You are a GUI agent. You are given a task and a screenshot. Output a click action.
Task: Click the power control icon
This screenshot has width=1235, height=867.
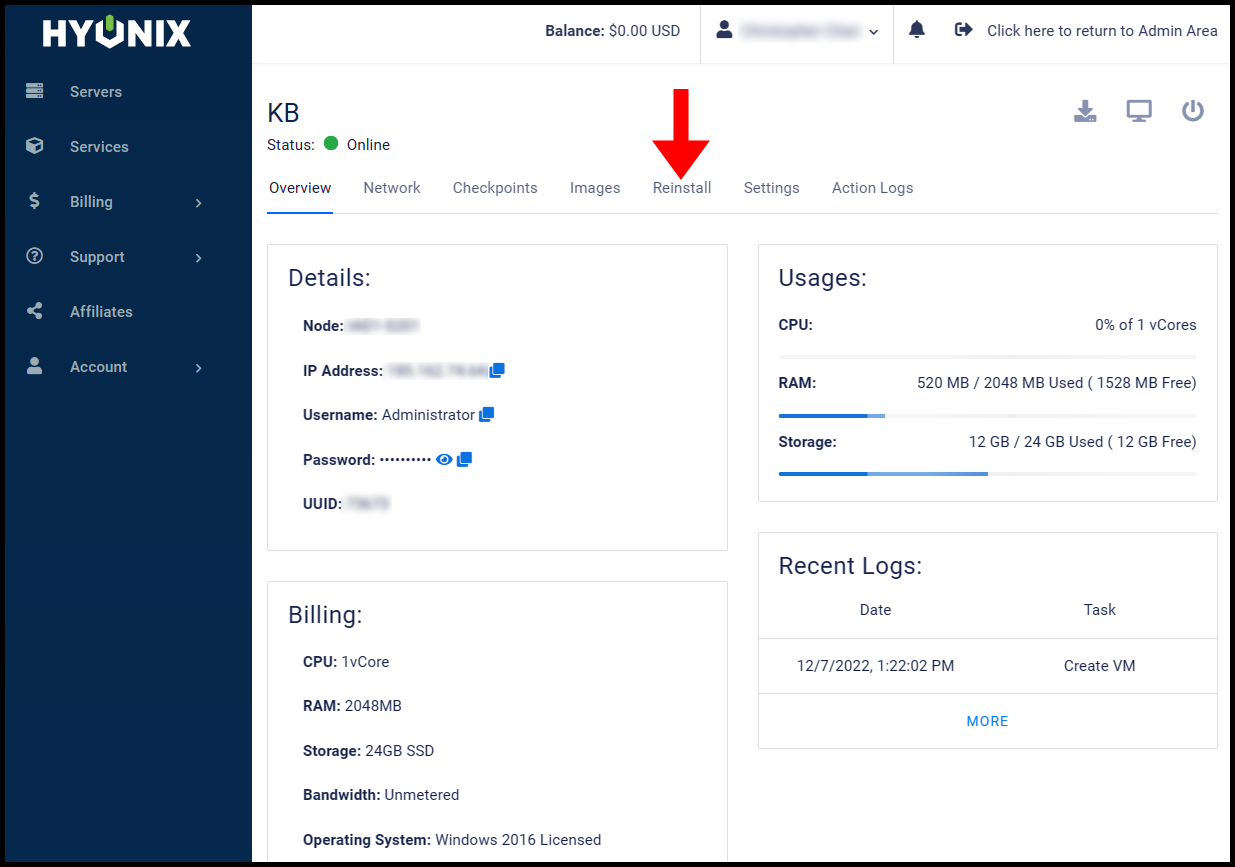(1193, 112)
